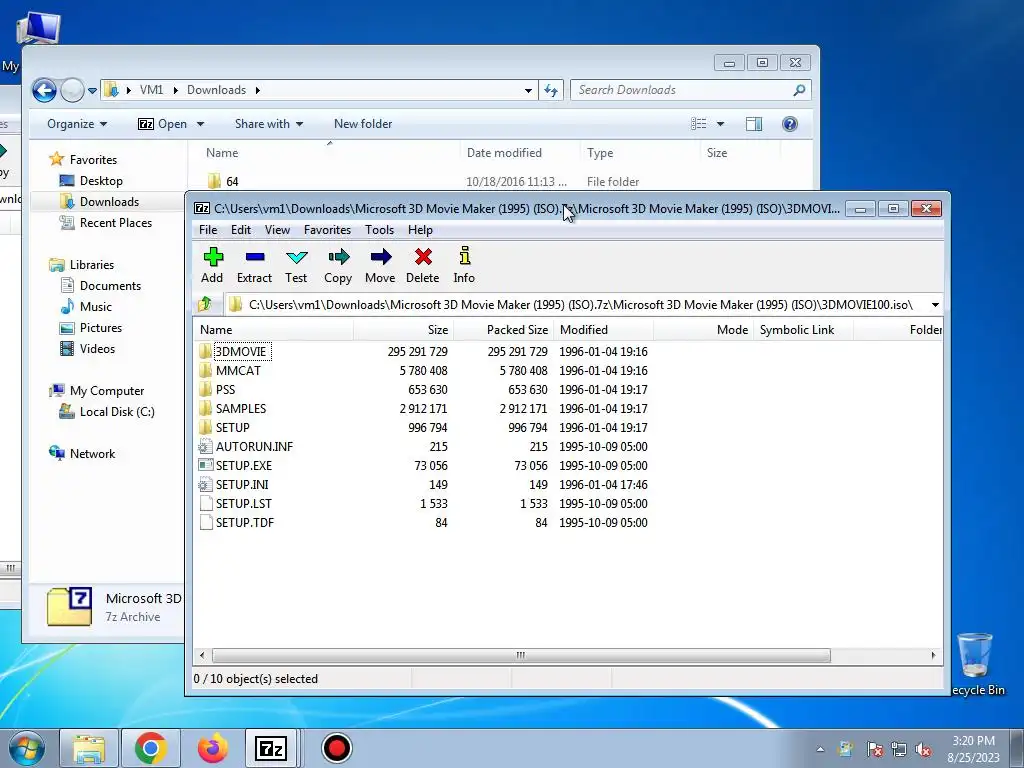Image resolution: width=1024 pixels, height=768 pixels.
Task: Refresh the Downloads folder view
Action: tap(551, 90)
